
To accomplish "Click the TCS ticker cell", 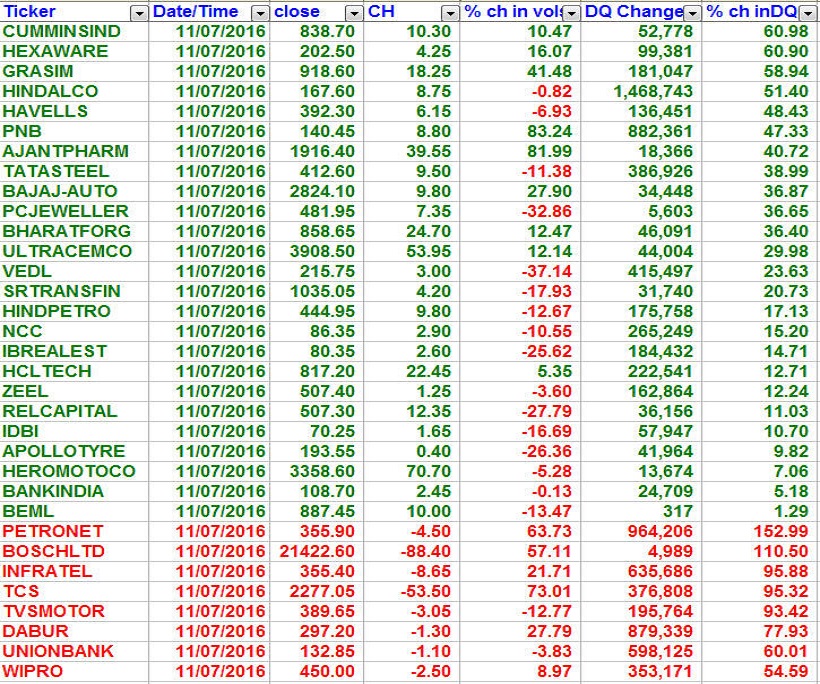I will (x=21, y=591).
